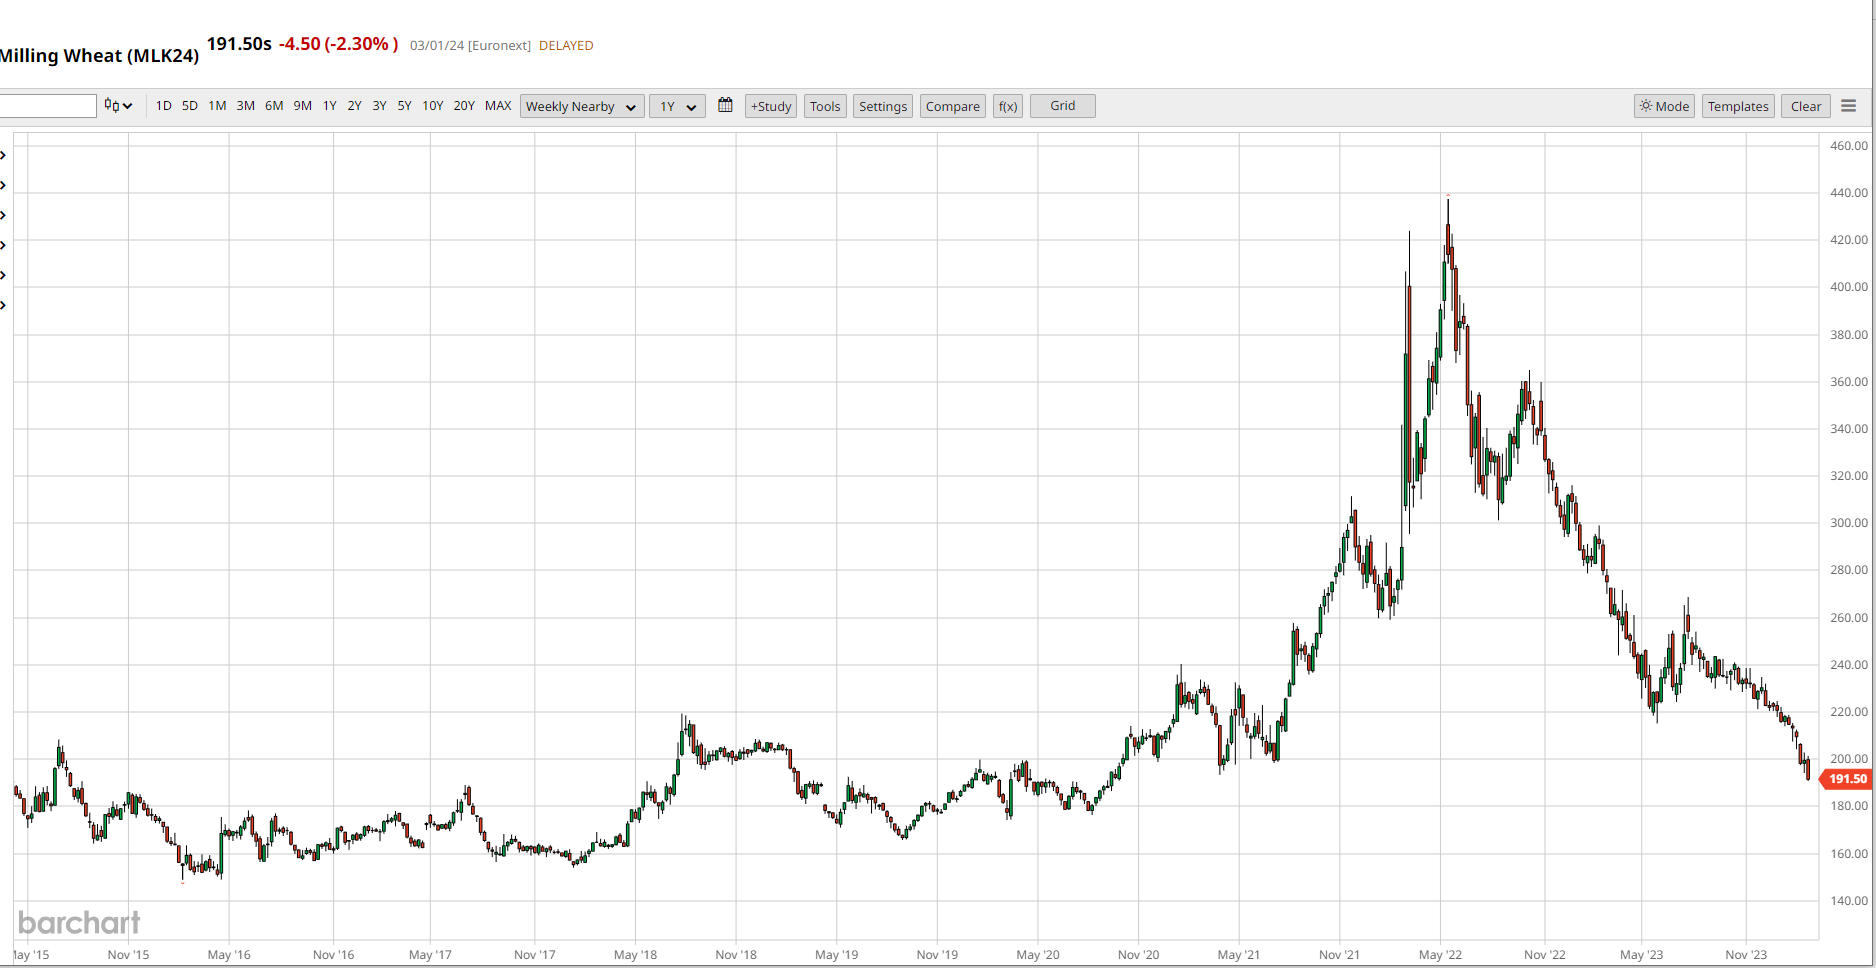Open the f(x) expressions tool
This screenshot has width=1876, height=968.
point(1007,106)
